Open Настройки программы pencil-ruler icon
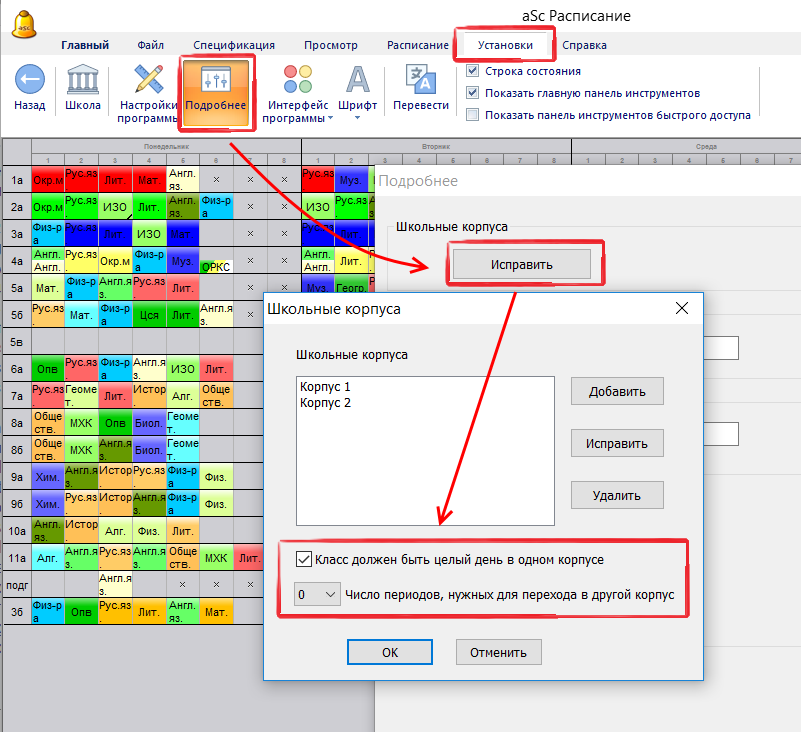The height and width of the screenshot is (732, 801). (x=148, y=81)
